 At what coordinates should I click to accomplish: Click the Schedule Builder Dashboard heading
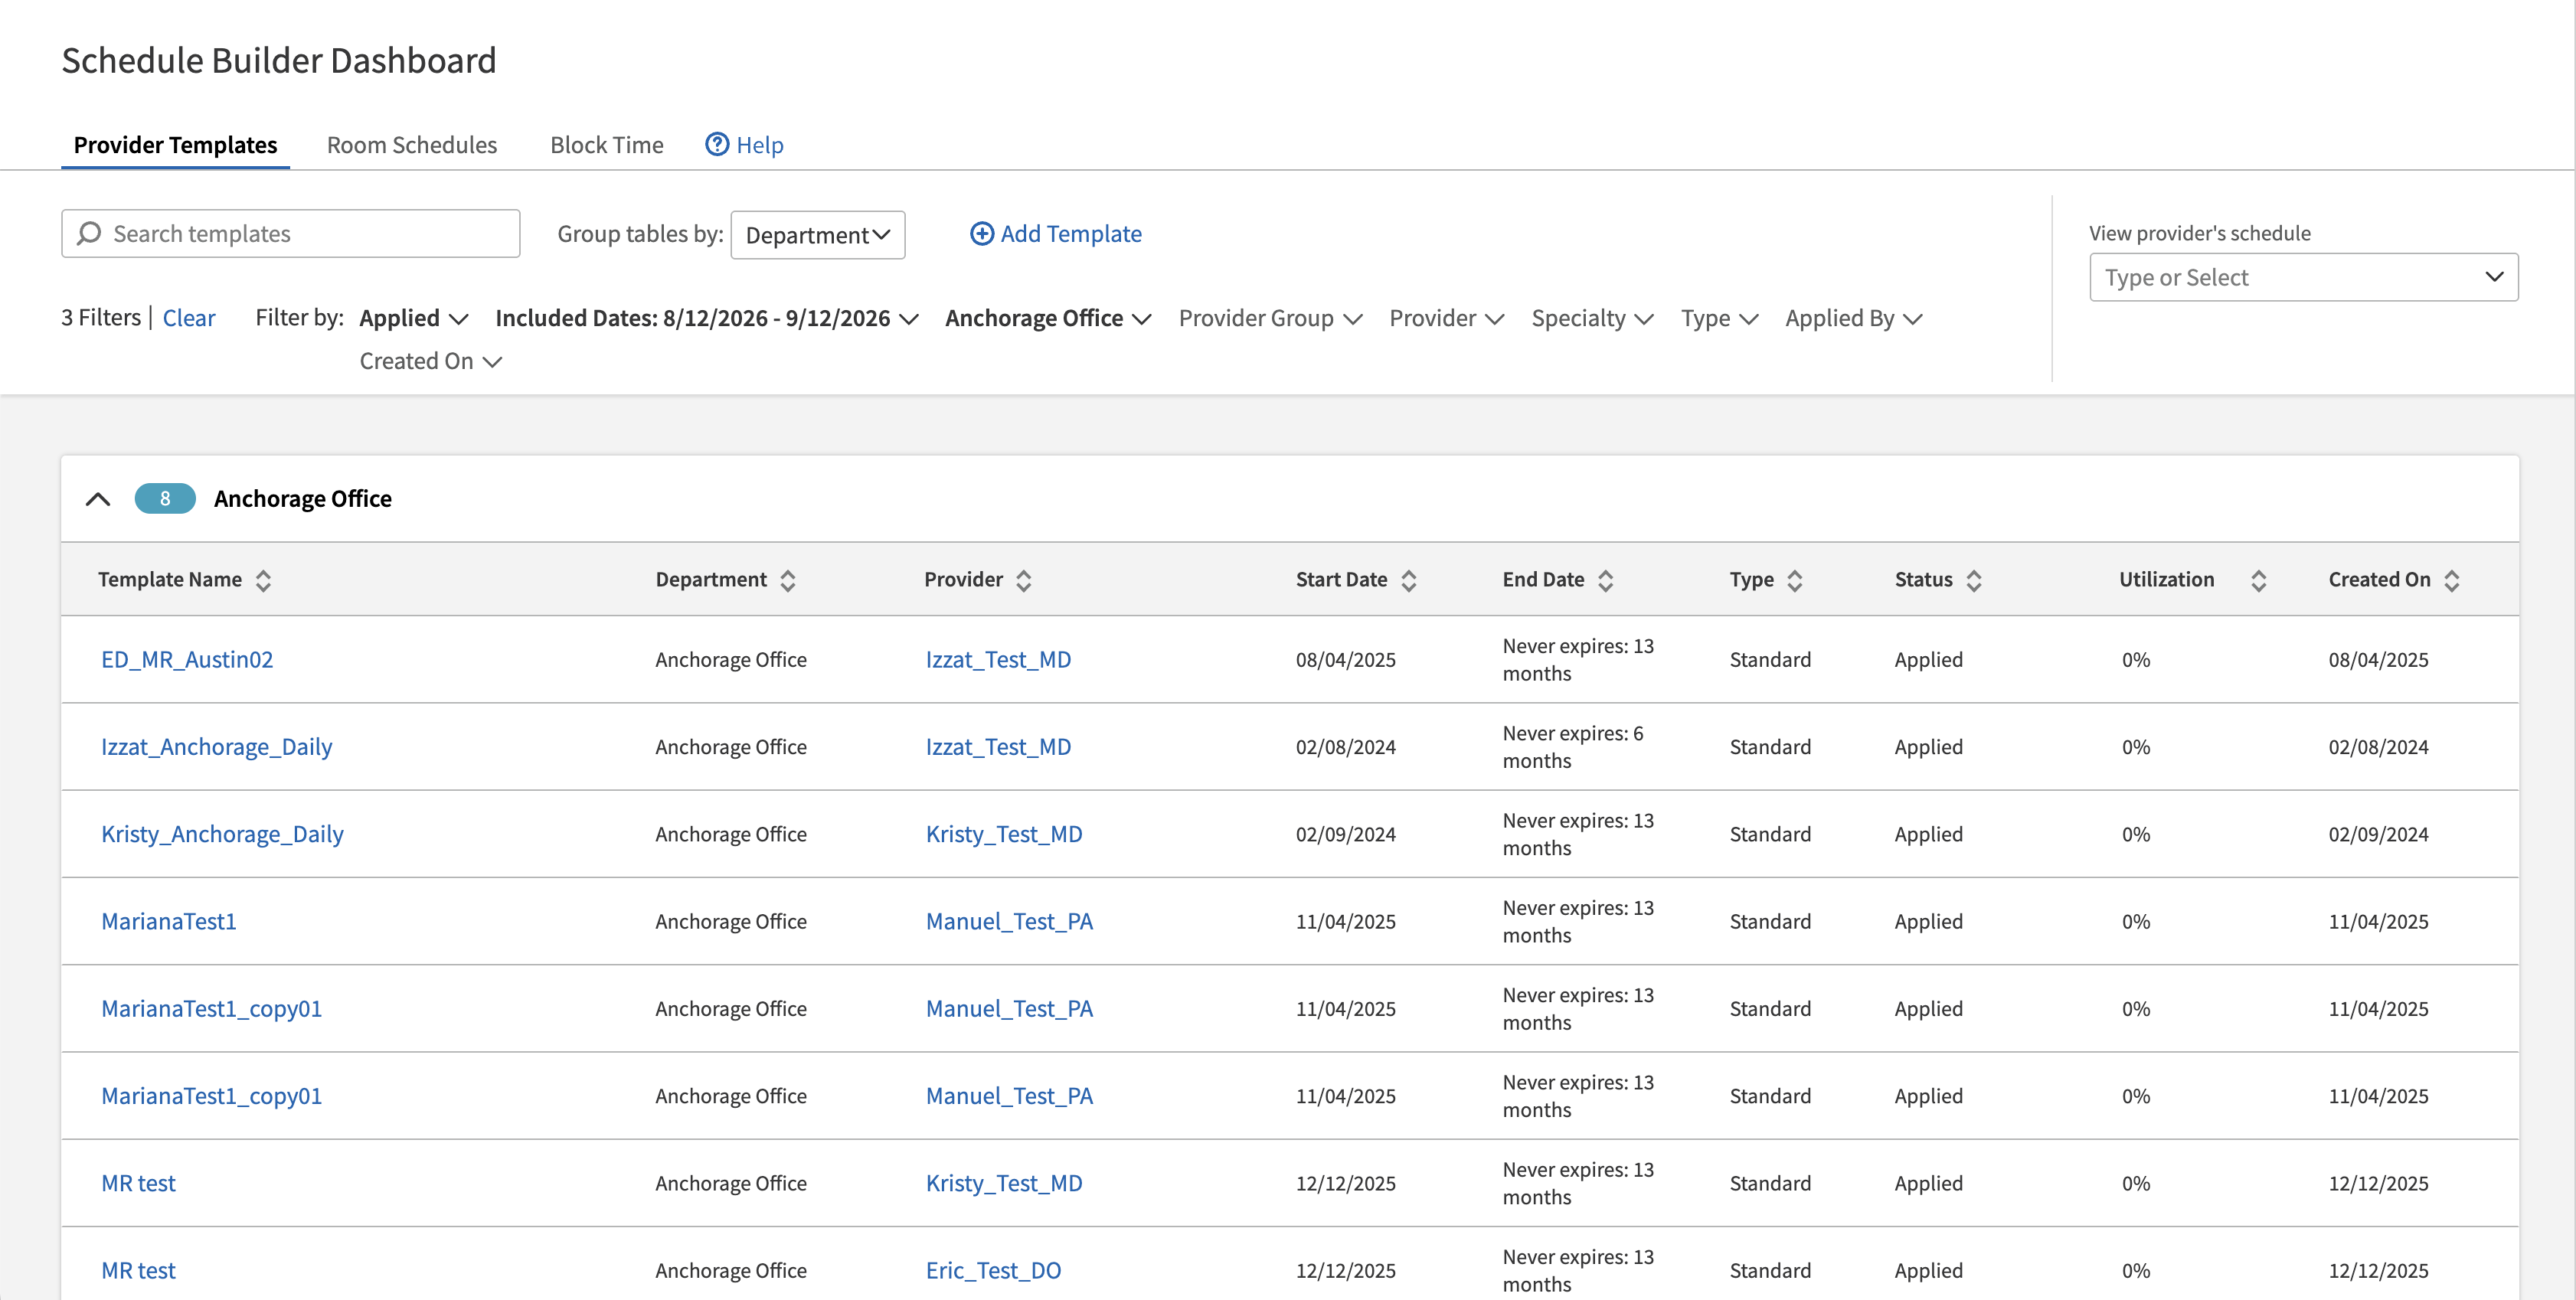pos(279,60)
